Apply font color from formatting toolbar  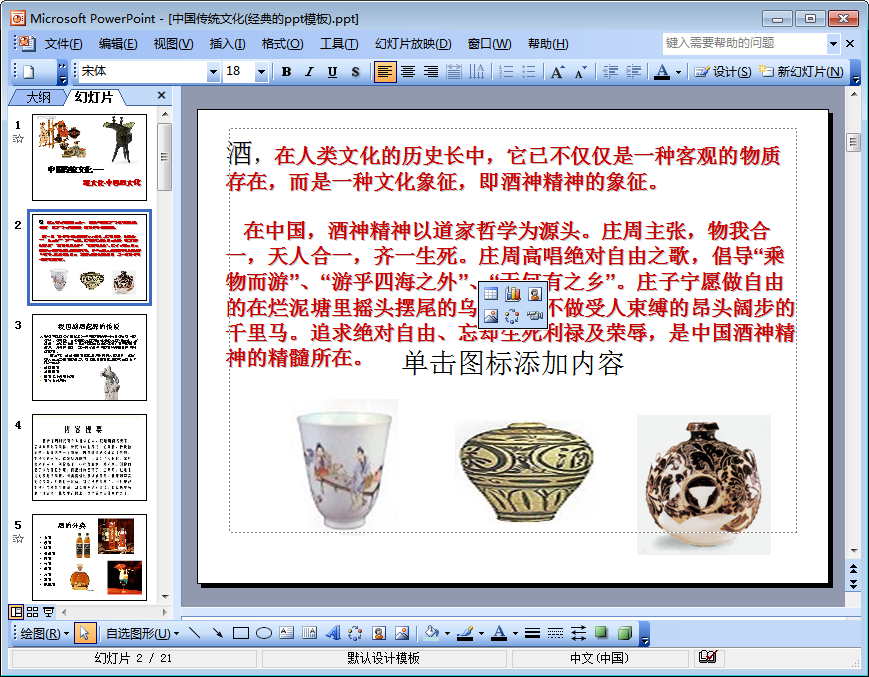(x=662, y=72)
